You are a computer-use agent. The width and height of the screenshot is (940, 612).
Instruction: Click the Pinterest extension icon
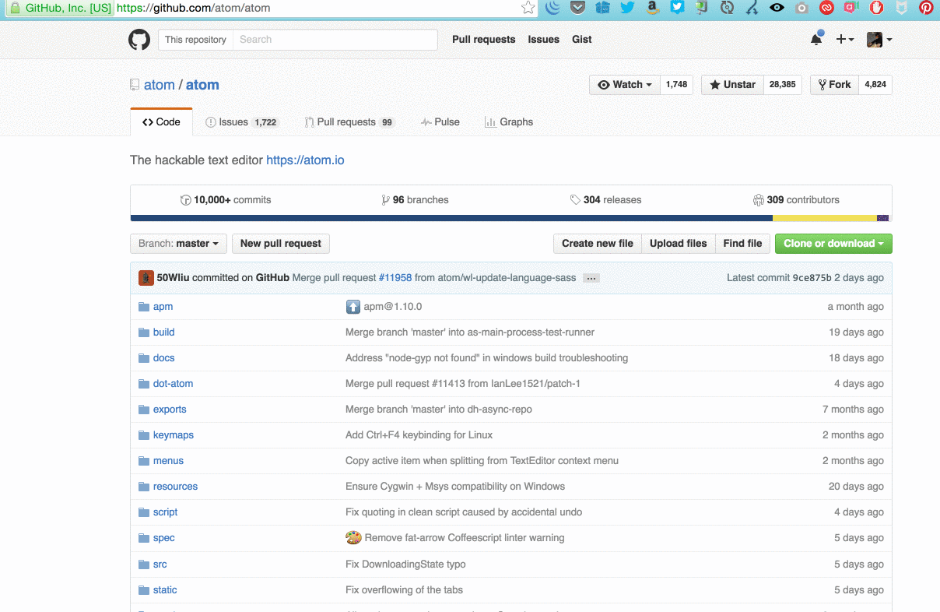[x=926, y=8]
